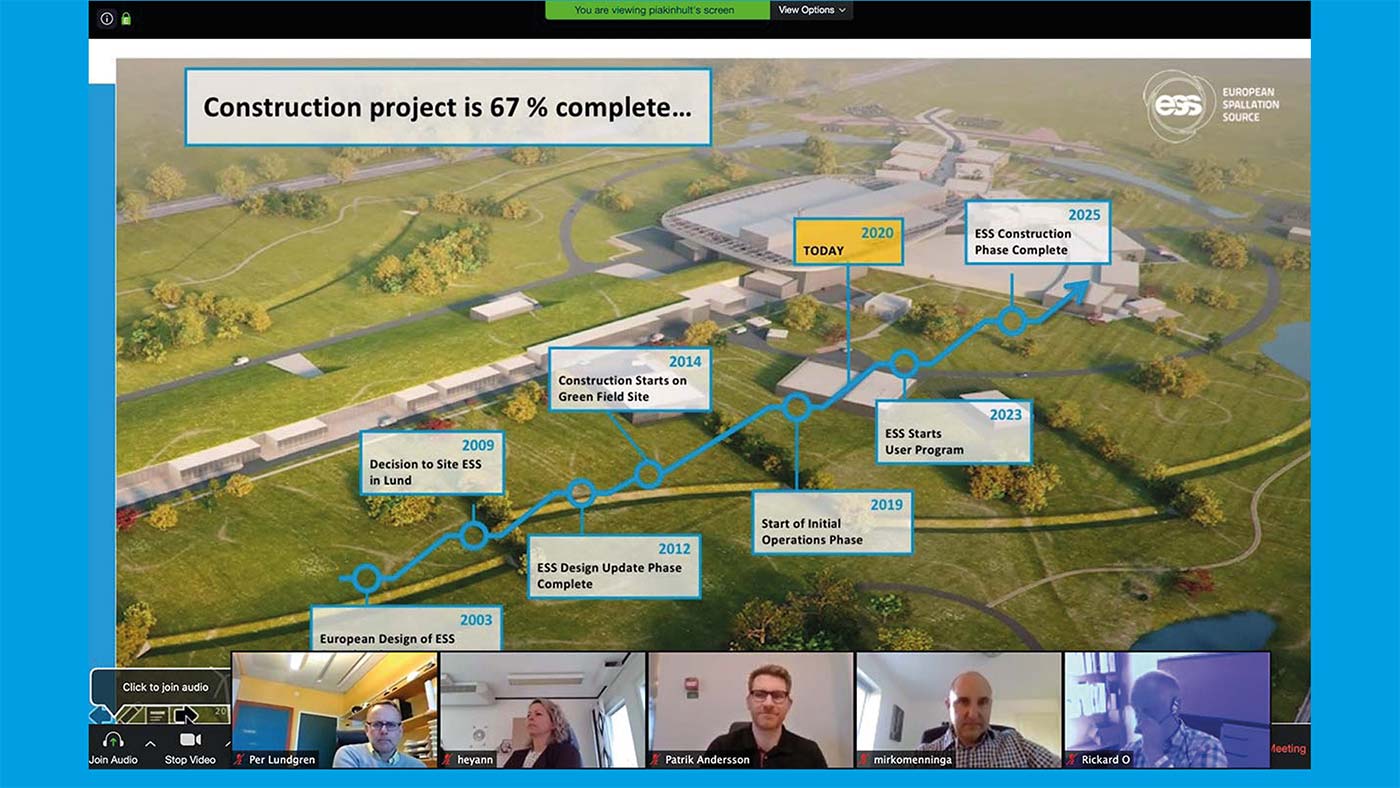This screenshot has width=1400, height=788.
Task: Open the View Options dropdown
Action: [811, 10]
